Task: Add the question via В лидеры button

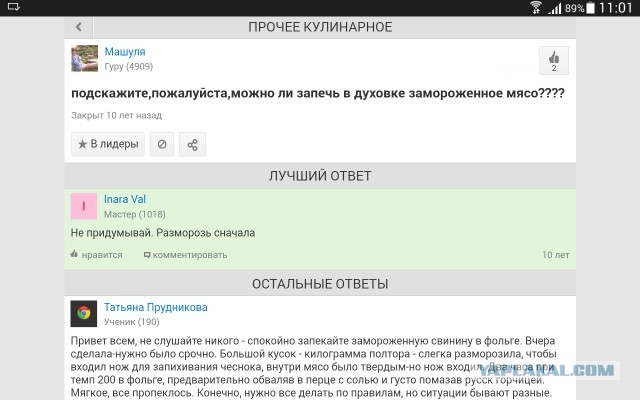Action: pyautogui.click(x=108, y=144)
